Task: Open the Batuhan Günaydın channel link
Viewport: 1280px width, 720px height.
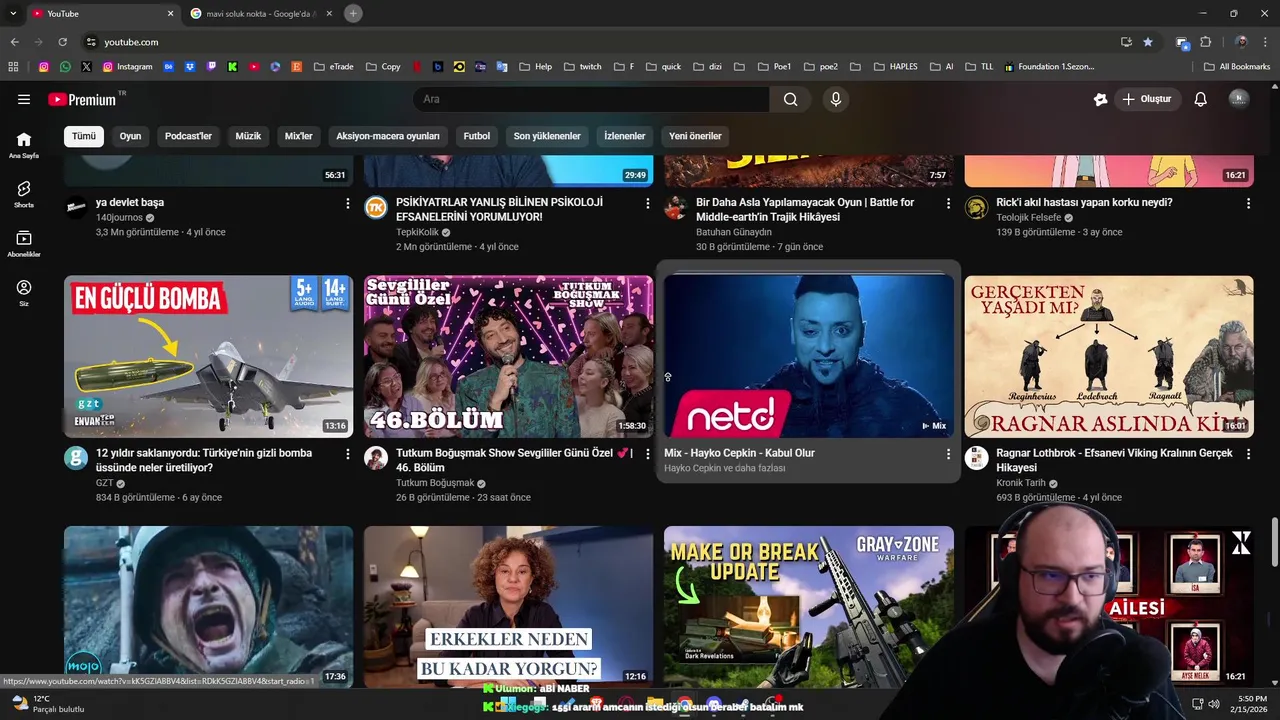Action: coord(734,232)
